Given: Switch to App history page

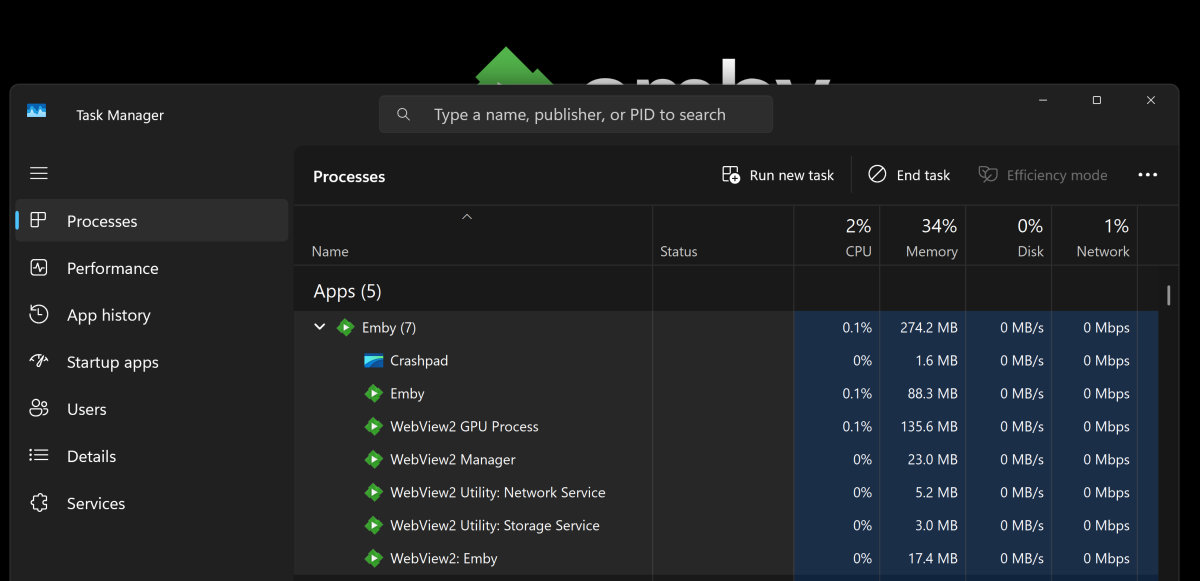Looking at the screenshot, I should click(x=108, y=315).
